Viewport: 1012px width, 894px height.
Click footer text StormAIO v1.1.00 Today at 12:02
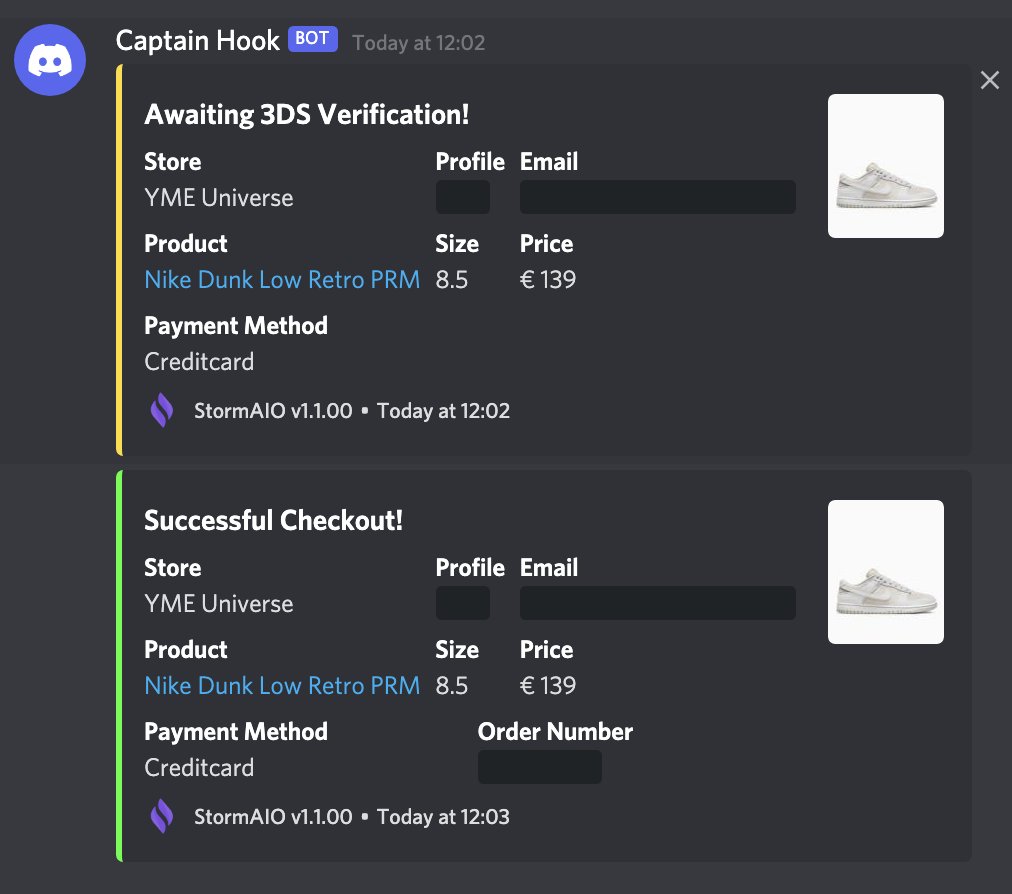pos(352,411)
